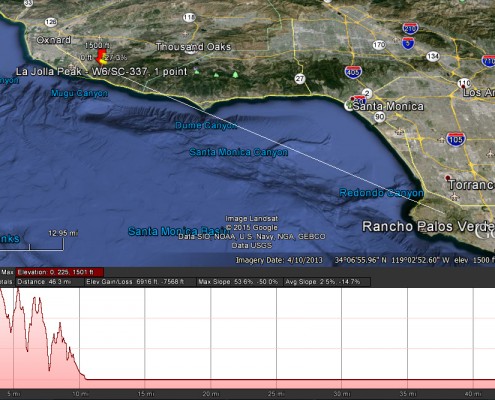Click the Interstate 405 highway shield

[x=353, y=72]
